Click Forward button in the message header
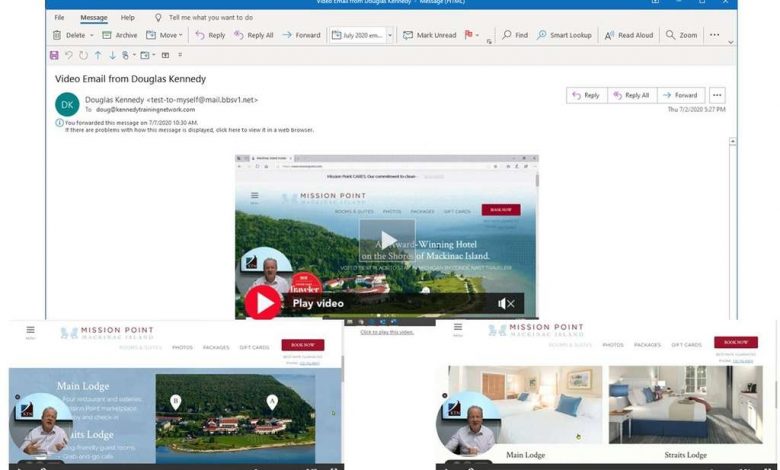The height and width of the screenshot is (470, 780). [681, 95]
